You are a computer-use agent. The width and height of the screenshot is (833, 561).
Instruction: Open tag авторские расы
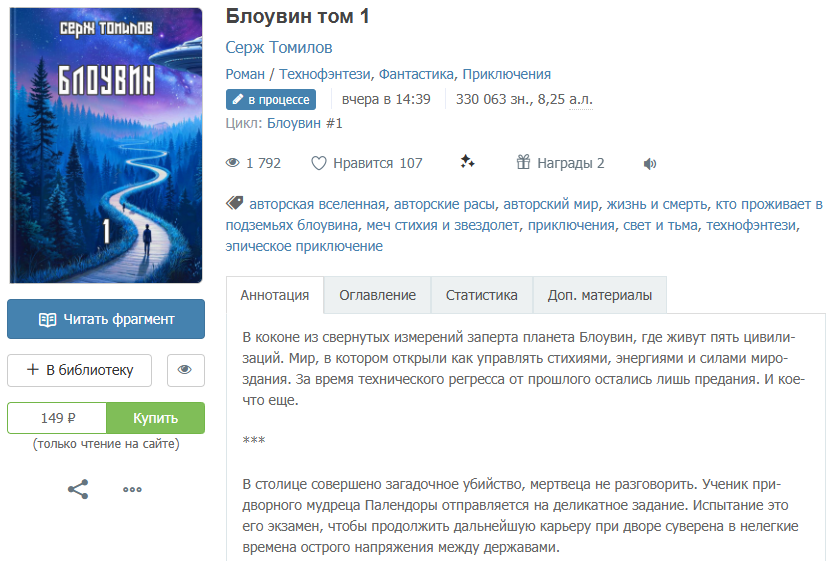pyautogui.click(x=444, y=204)
